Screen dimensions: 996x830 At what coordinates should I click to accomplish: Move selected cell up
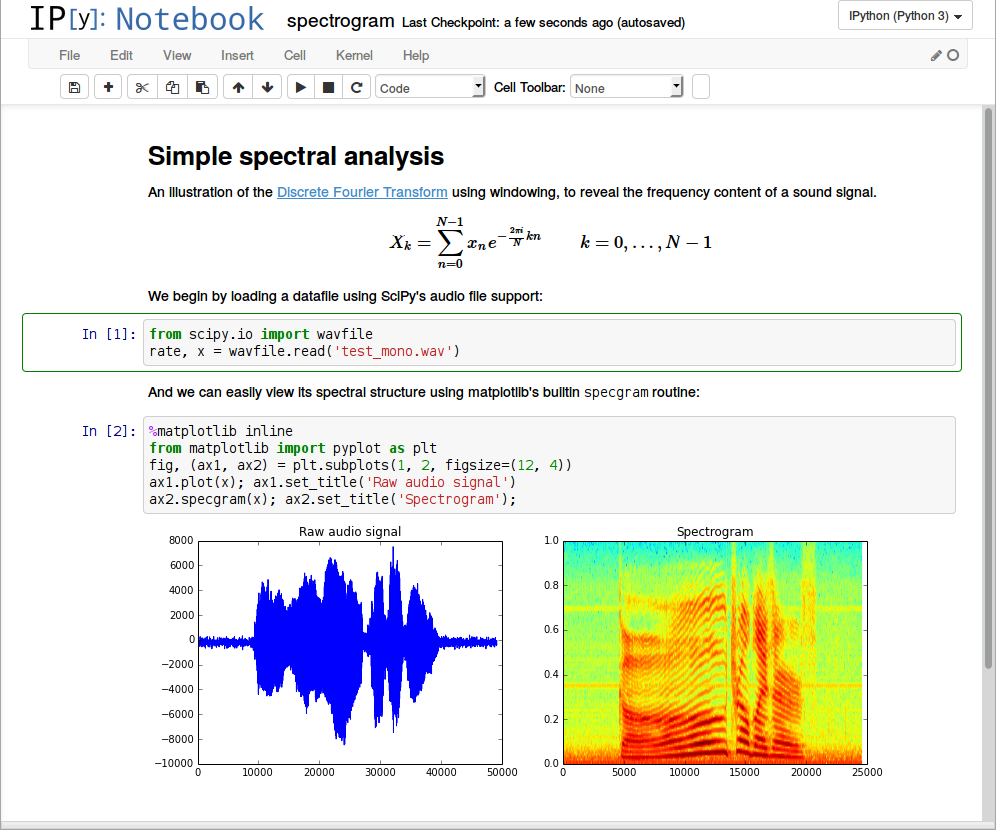point(238,88)
